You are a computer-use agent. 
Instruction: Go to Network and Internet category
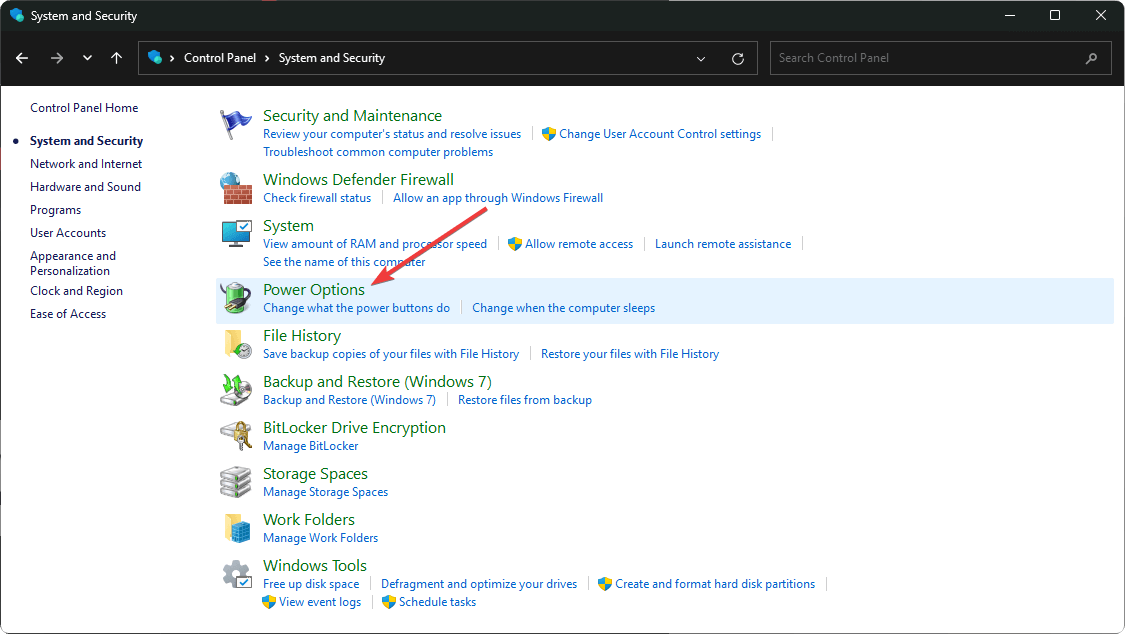[x=86, y=164]
